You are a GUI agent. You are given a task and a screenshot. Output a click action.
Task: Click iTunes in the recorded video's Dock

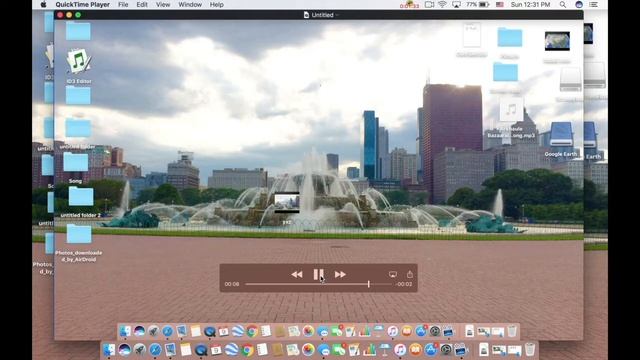(393, 331)
